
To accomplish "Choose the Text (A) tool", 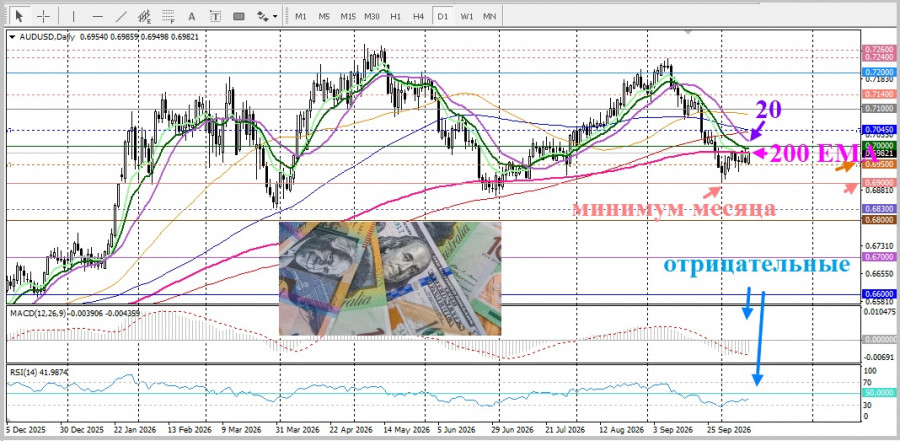I will 192,16.
